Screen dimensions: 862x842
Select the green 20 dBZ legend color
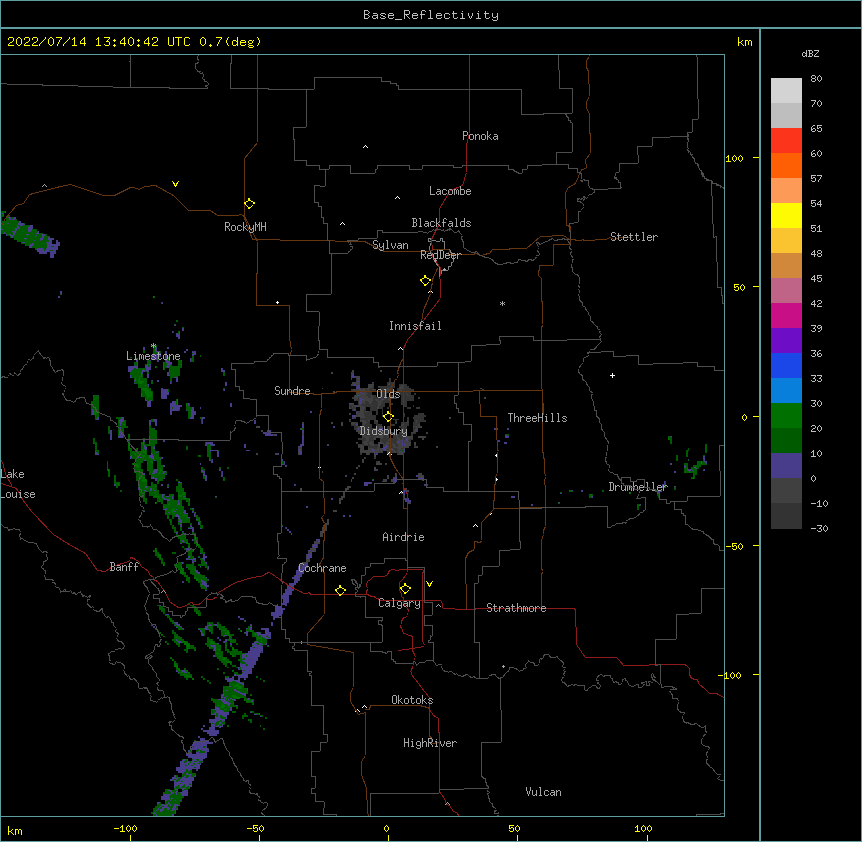[786, 416]
